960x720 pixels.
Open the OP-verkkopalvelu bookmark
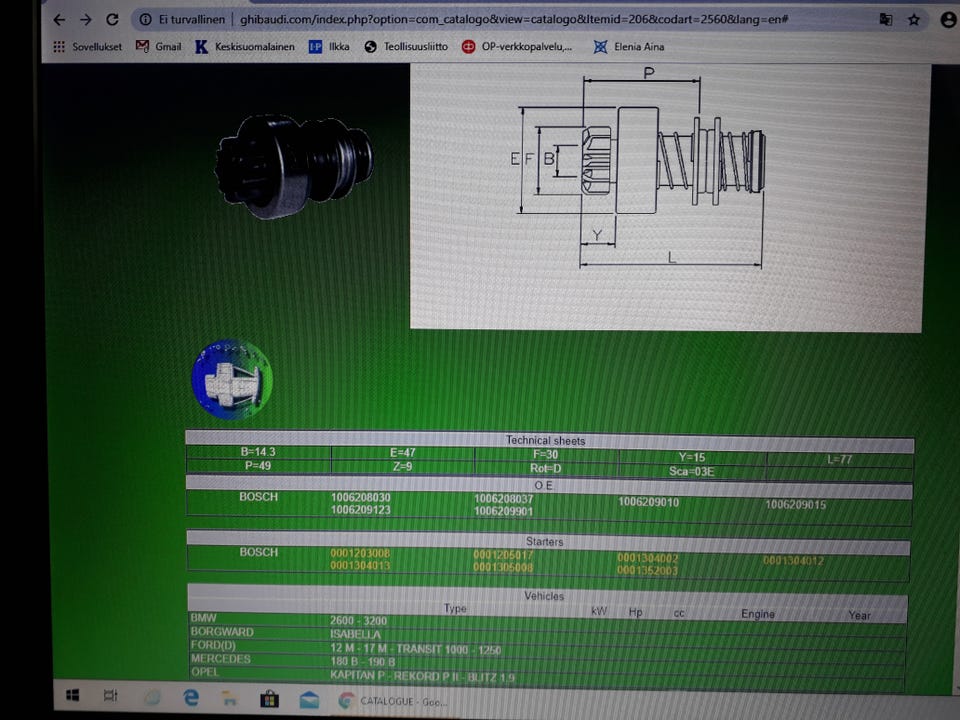click(x=517, y=47)
